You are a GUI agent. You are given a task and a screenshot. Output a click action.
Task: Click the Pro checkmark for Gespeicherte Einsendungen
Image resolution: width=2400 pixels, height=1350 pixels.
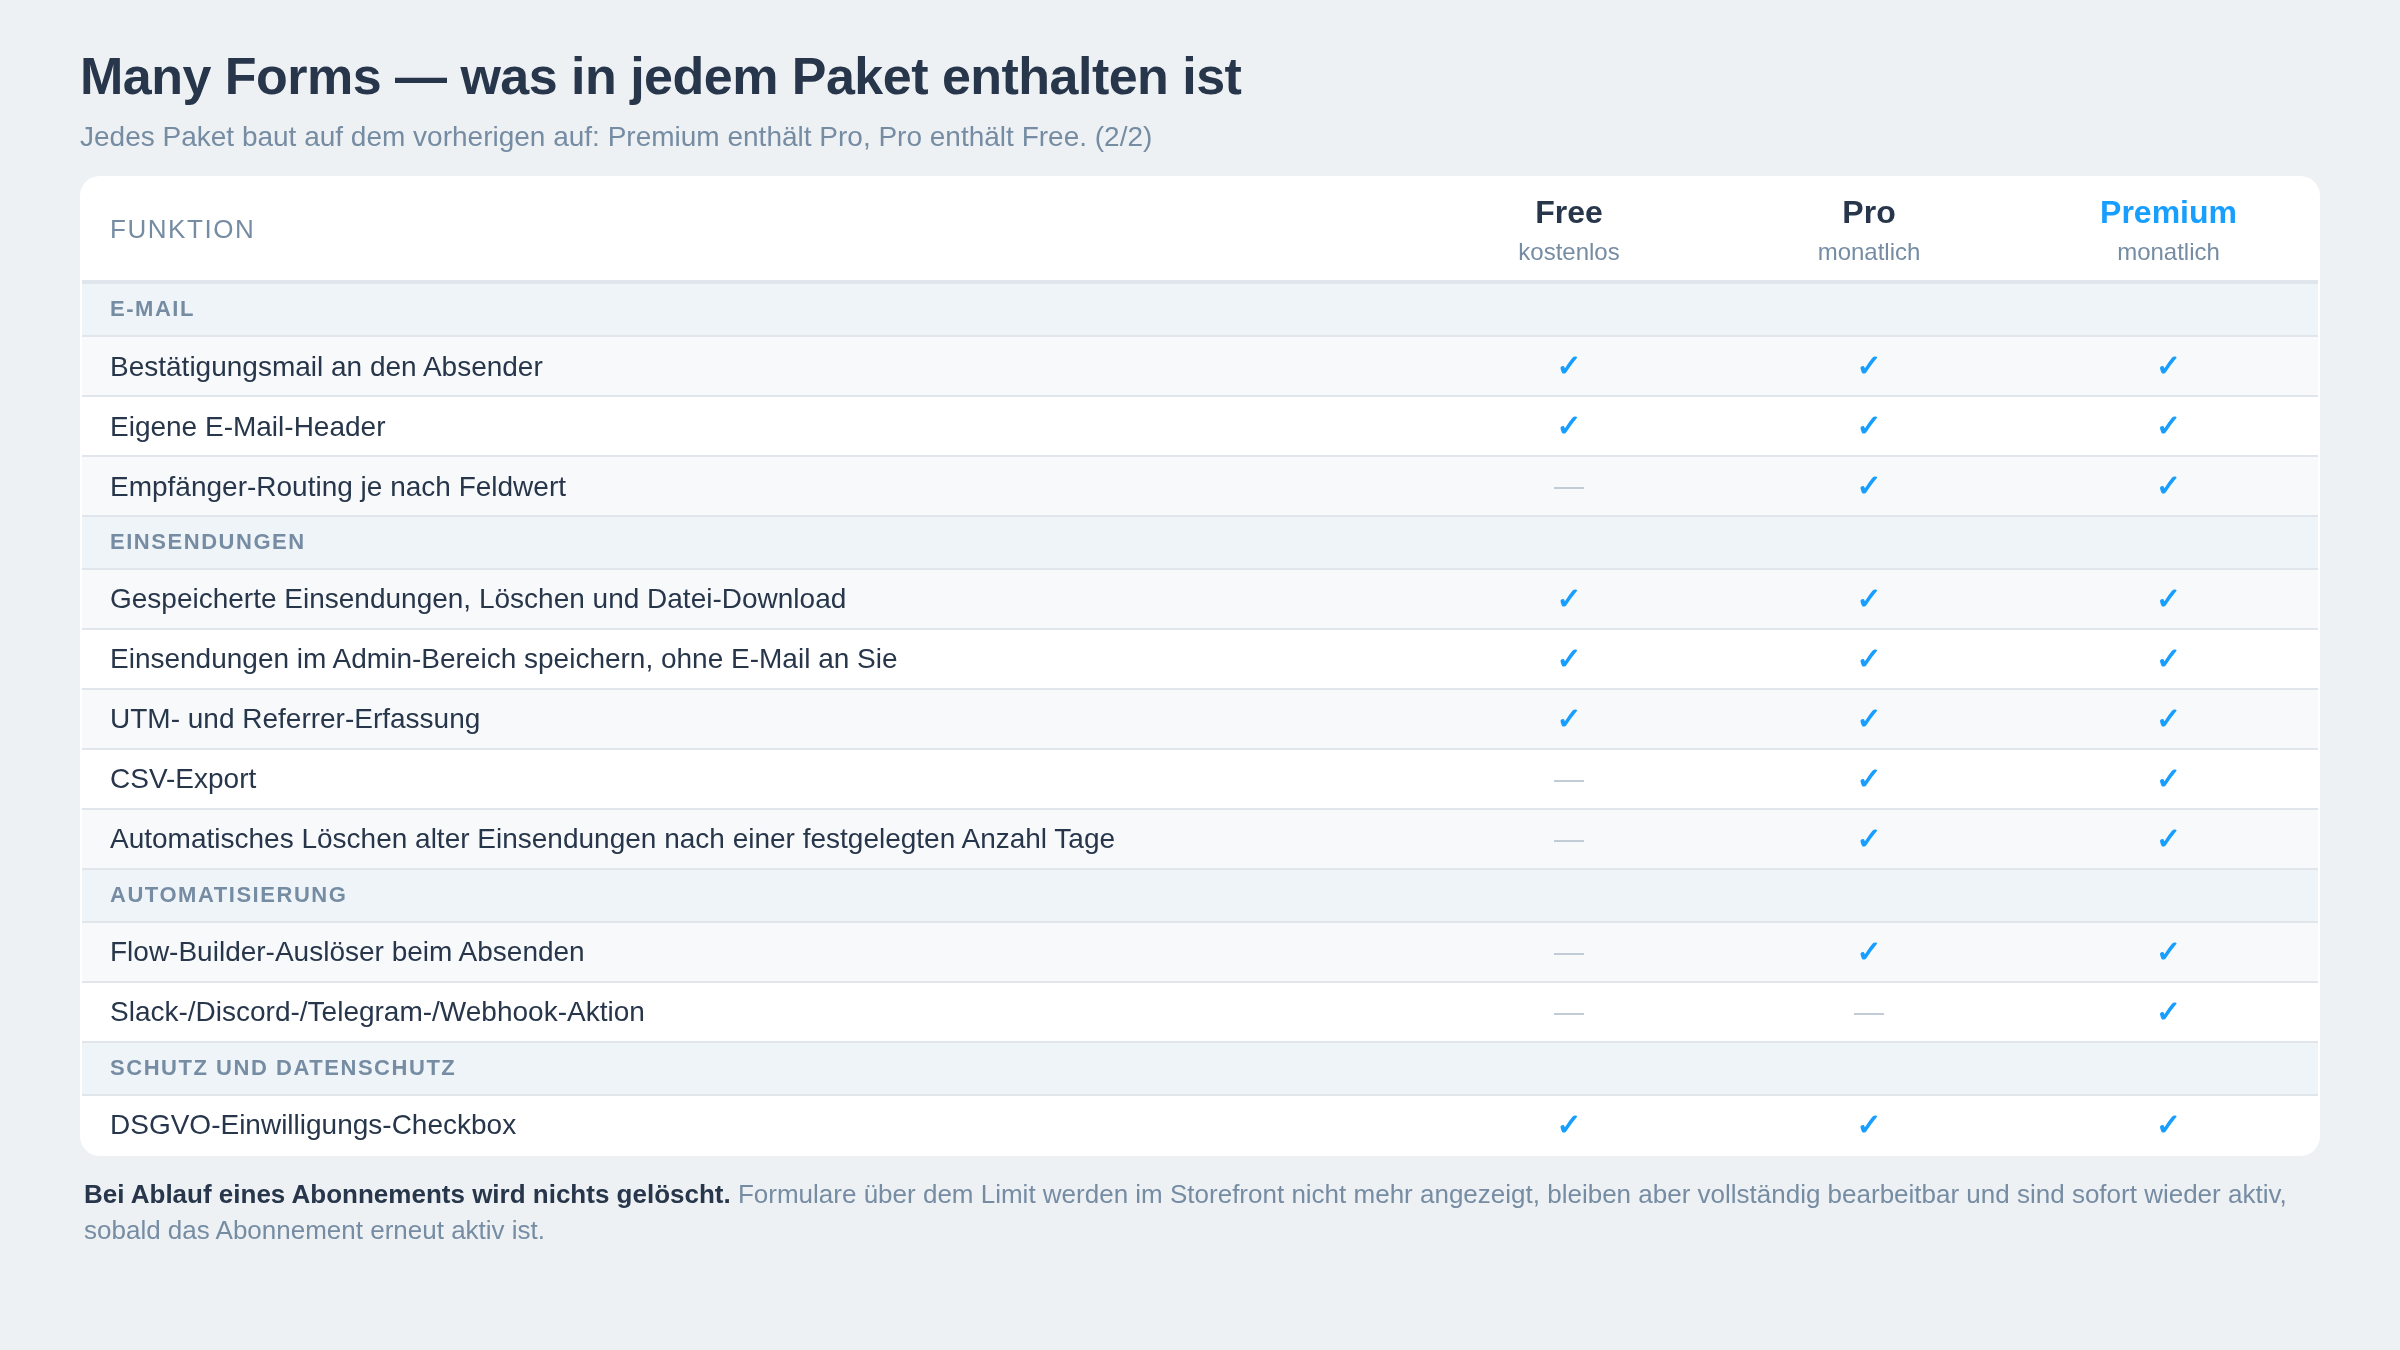coord(1868,599)
